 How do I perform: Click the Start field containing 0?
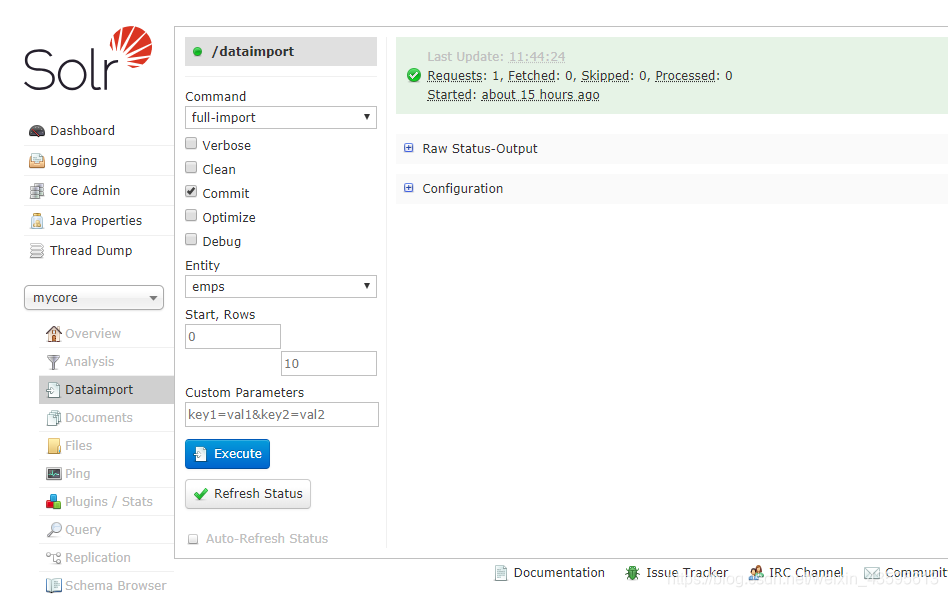[x=233, y=336]
